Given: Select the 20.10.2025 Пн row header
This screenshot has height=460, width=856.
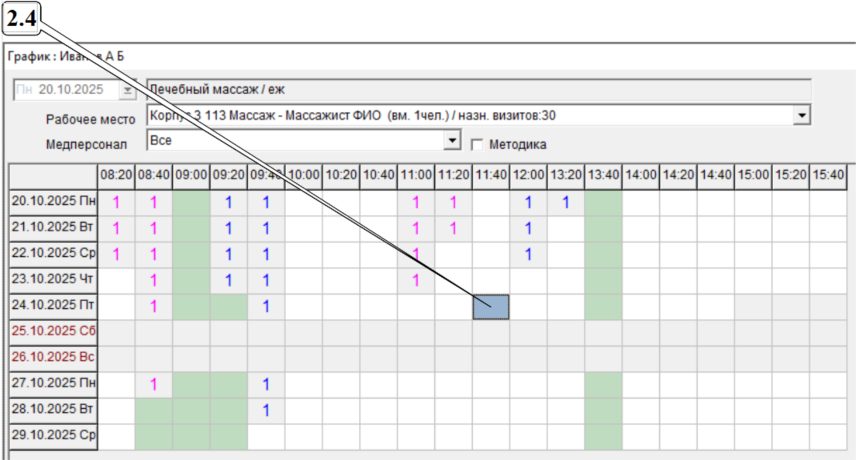Looking at the screenshot, I should point(53,203).
